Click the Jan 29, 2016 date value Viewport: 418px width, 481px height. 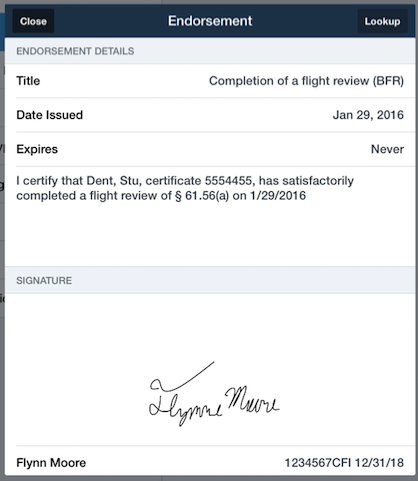click(368, 115)
